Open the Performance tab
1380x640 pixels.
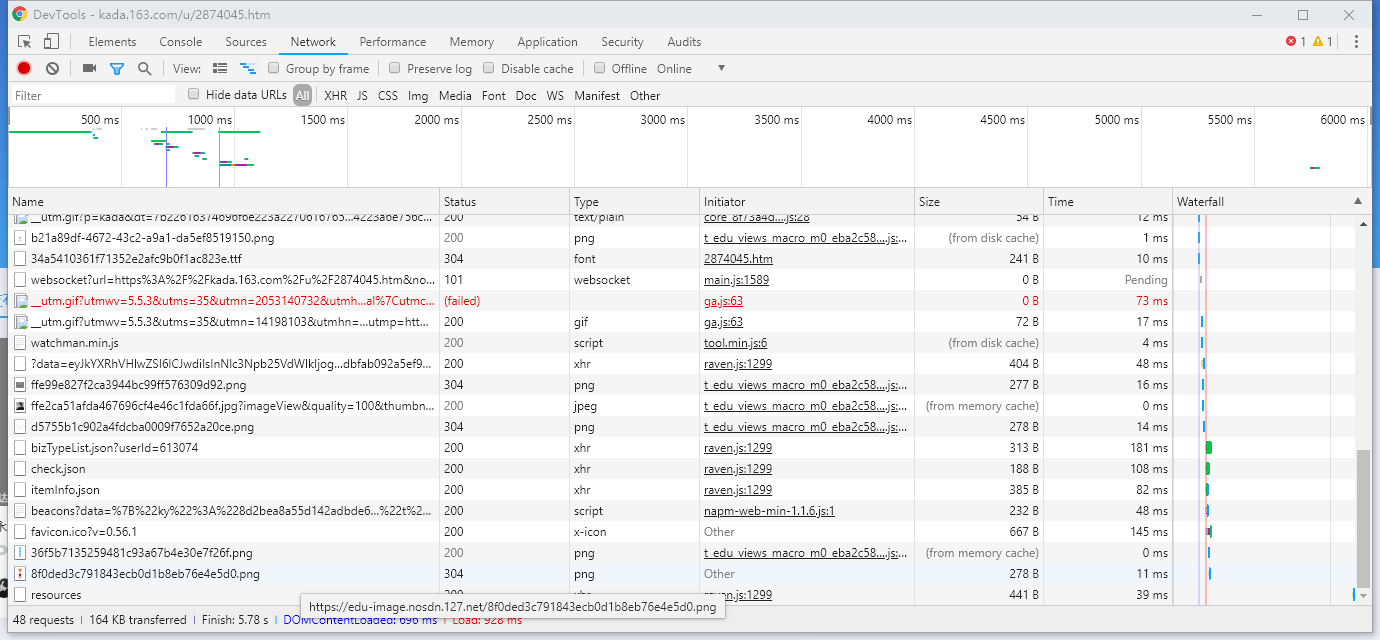pyautogui.click(x=392, y=42)
